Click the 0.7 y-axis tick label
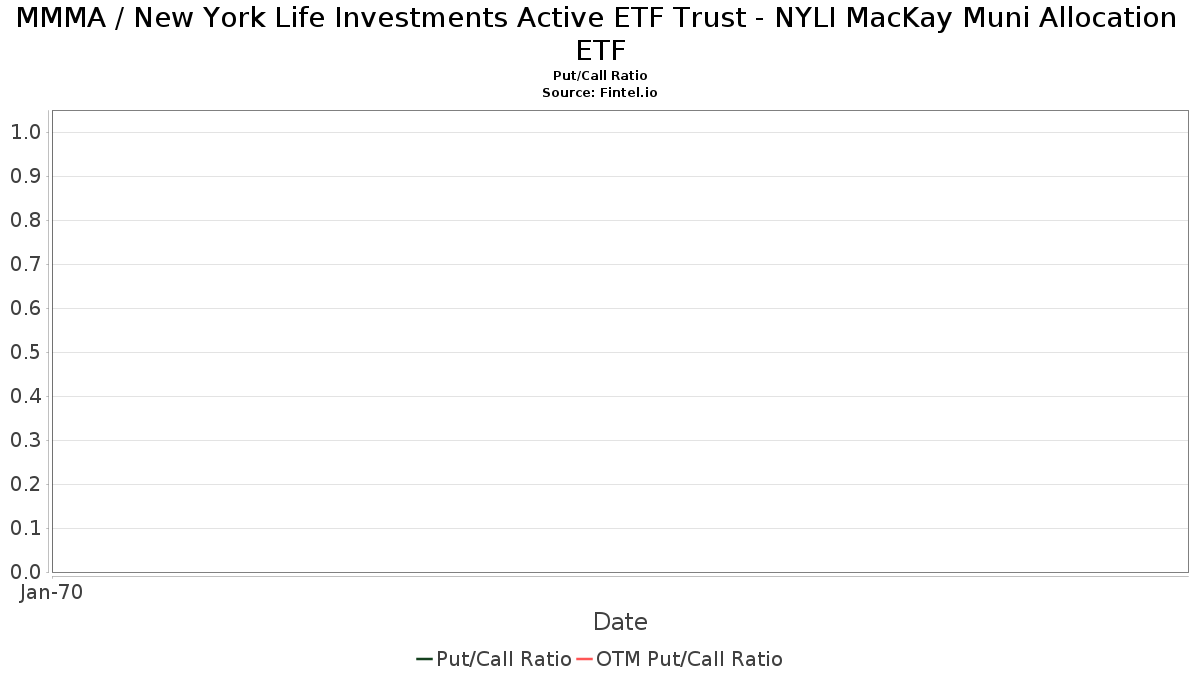 point(25,264)
